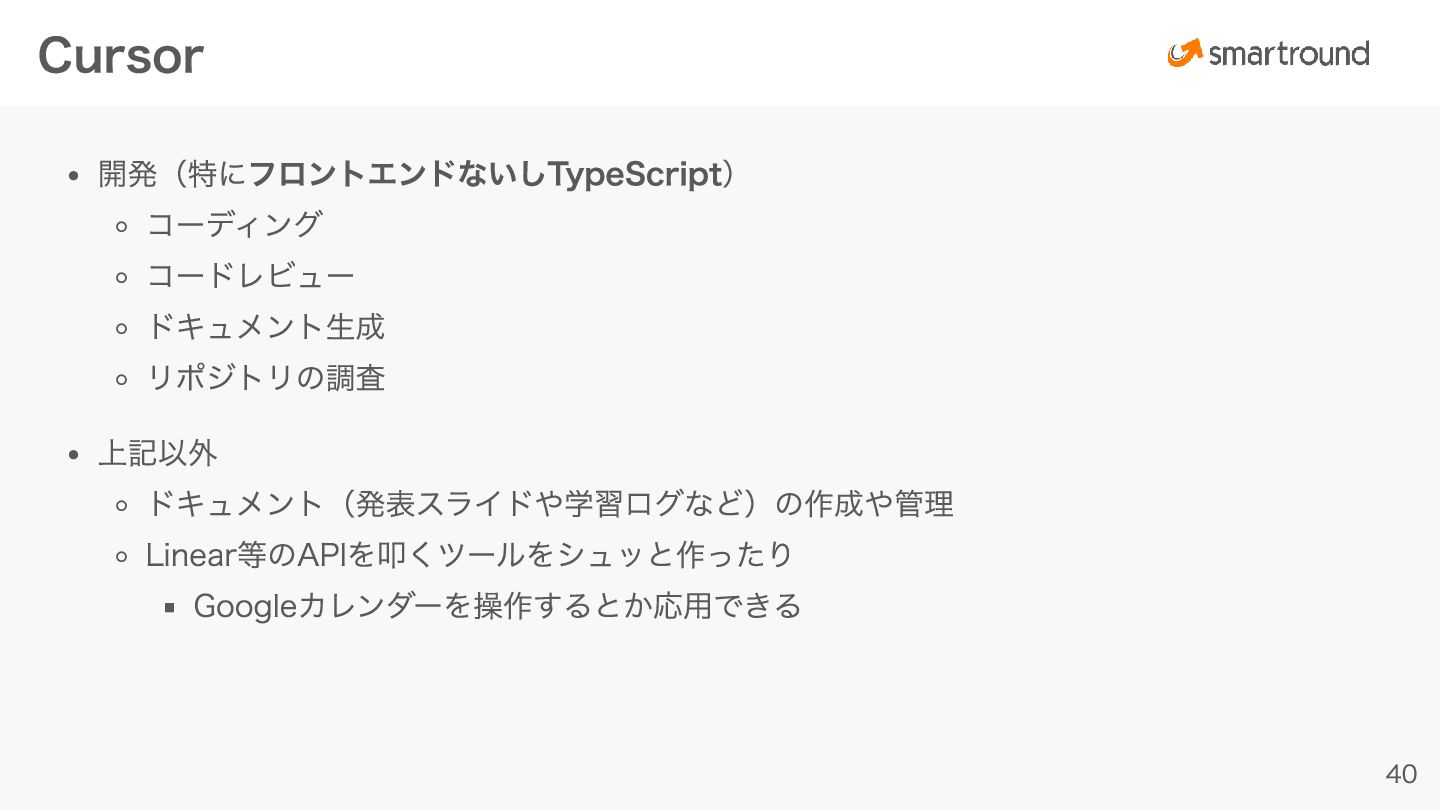Select the bold フロントエンドないしTypeScript text
1440x810 pixels.
[x=485, y=174]
